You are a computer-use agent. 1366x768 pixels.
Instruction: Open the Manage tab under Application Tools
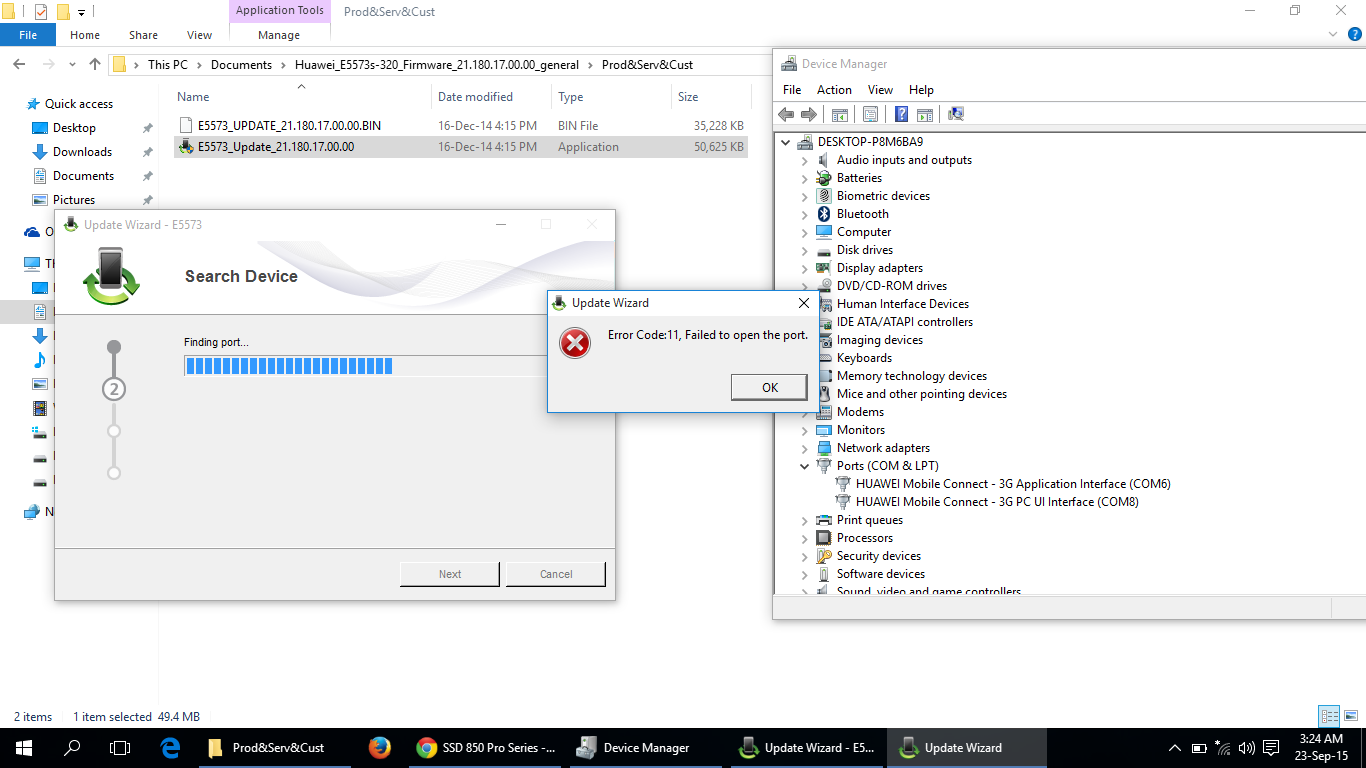tap(279, 35)
